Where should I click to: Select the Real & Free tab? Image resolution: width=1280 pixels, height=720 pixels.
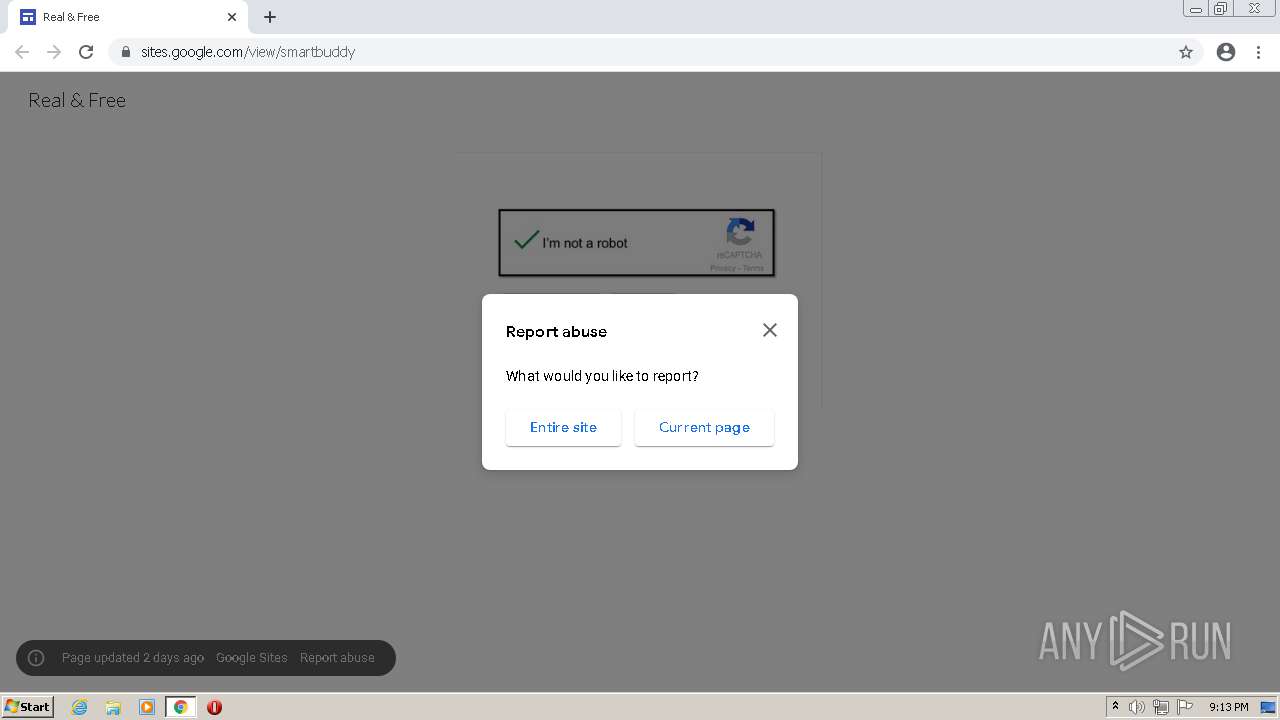click(128, 17)
